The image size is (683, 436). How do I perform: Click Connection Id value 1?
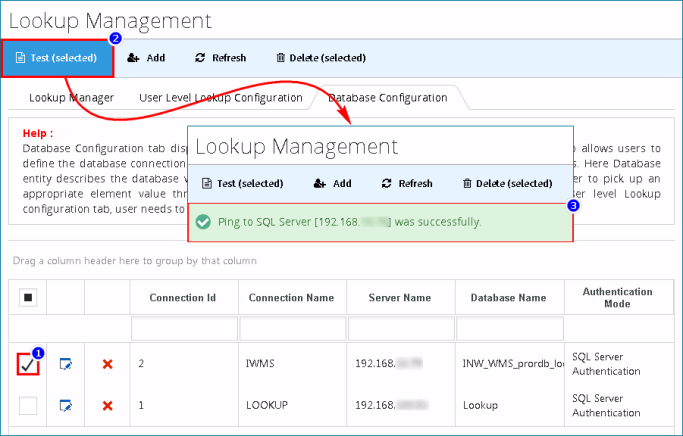pyautogui.click(x=141, y=405)
